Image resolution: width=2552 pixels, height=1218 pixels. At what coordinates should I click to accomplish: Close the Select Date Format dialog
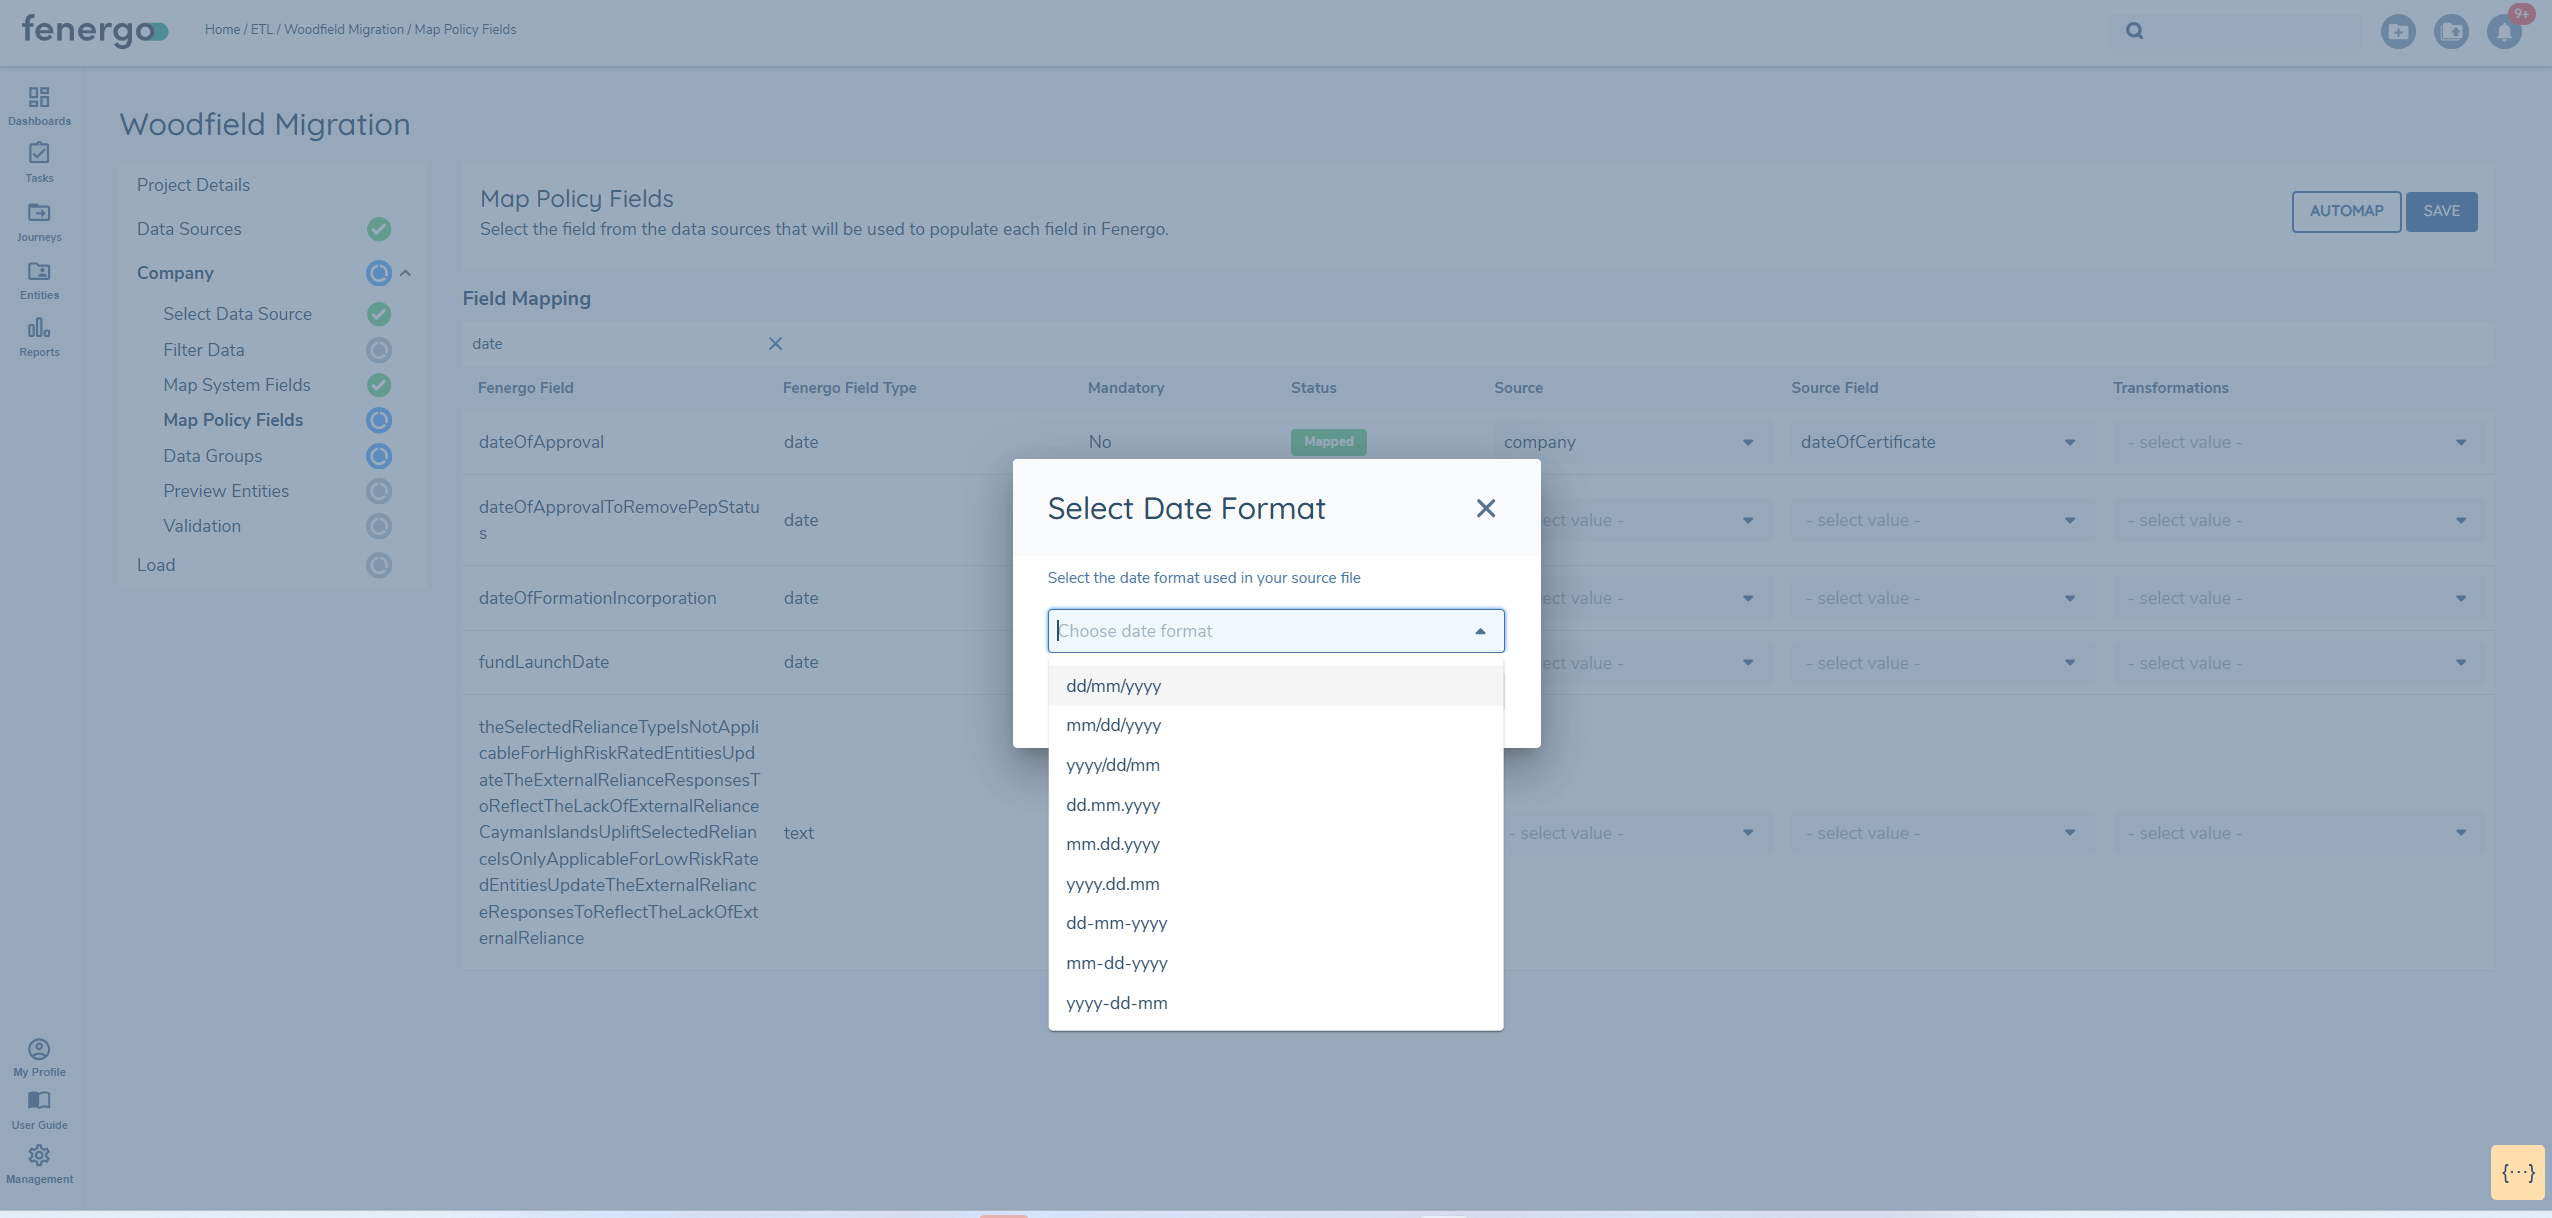(x=1485, y=508)
